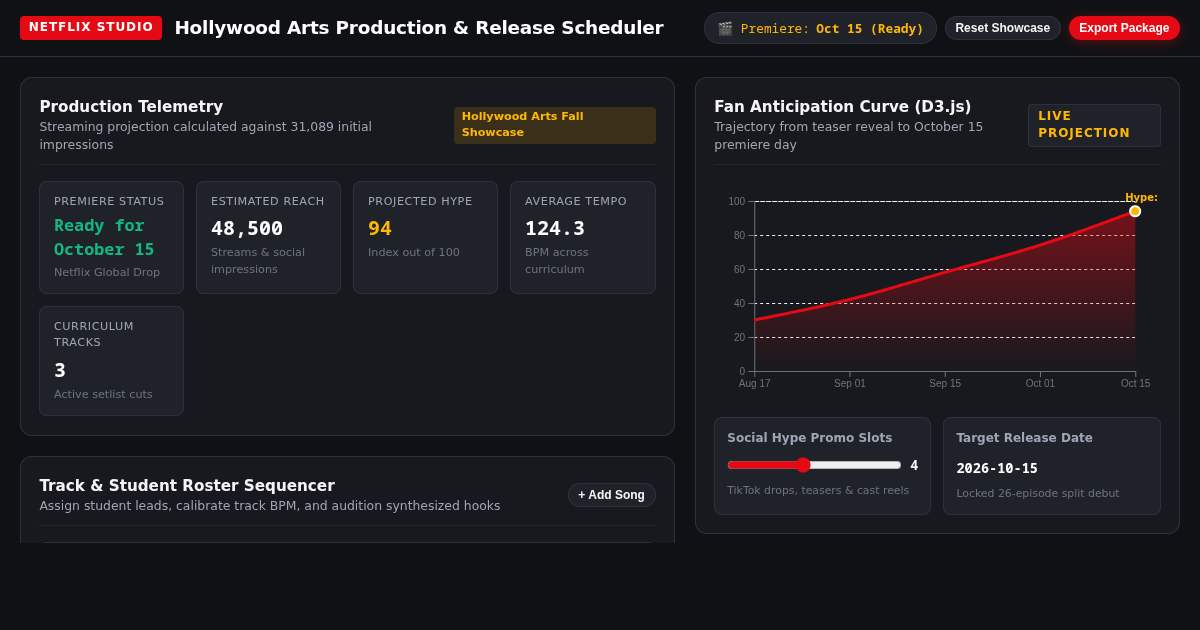
Task: Click the Oct 15 axis label
Action: [x=1135, y=384]
